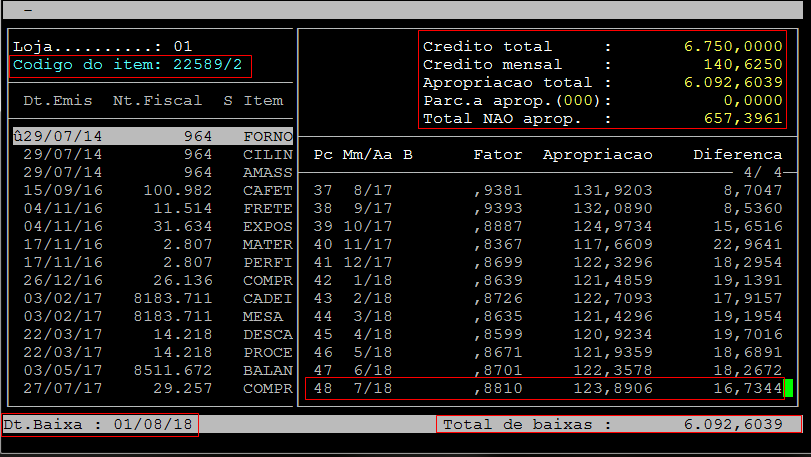The image size is (811, 457).
Task: Click the Dt.Baixa date field
Action: (x=100, y=424)
